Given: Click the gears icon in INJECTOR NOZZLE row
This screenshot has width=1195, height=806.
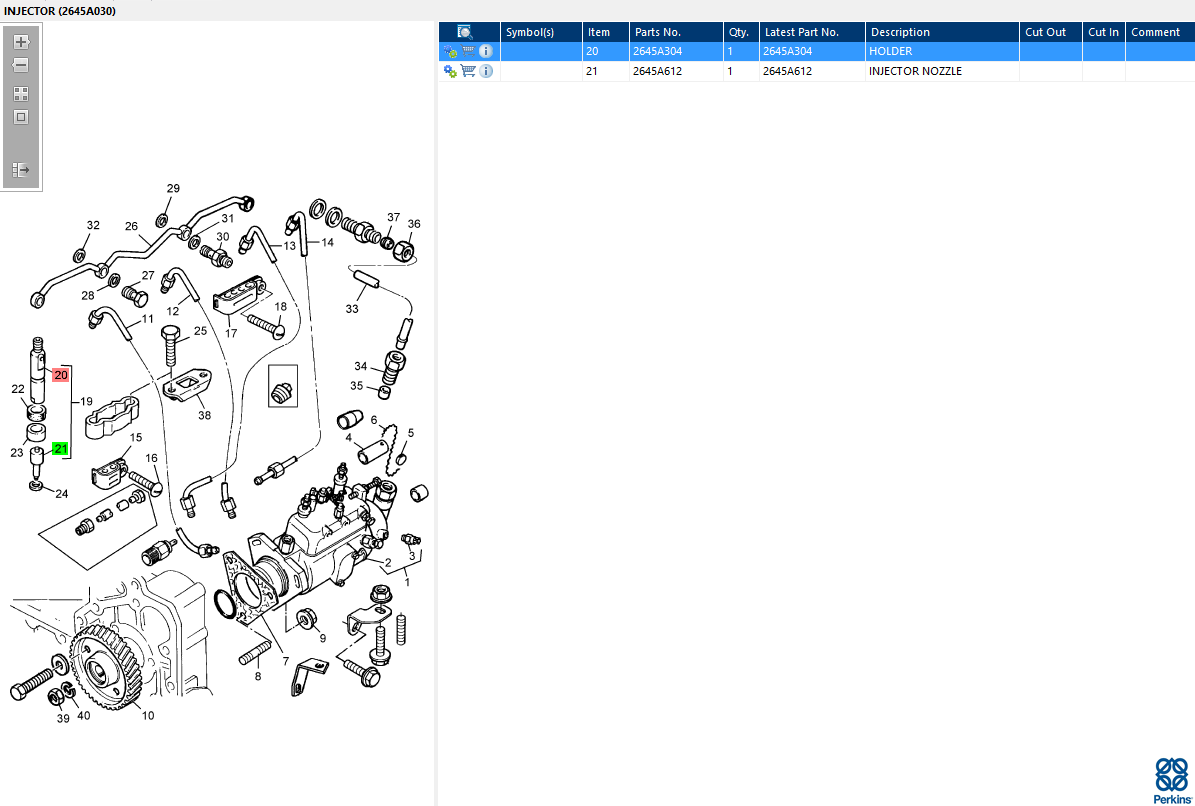Looking at the screenshot, I should [x=450, y=72].
